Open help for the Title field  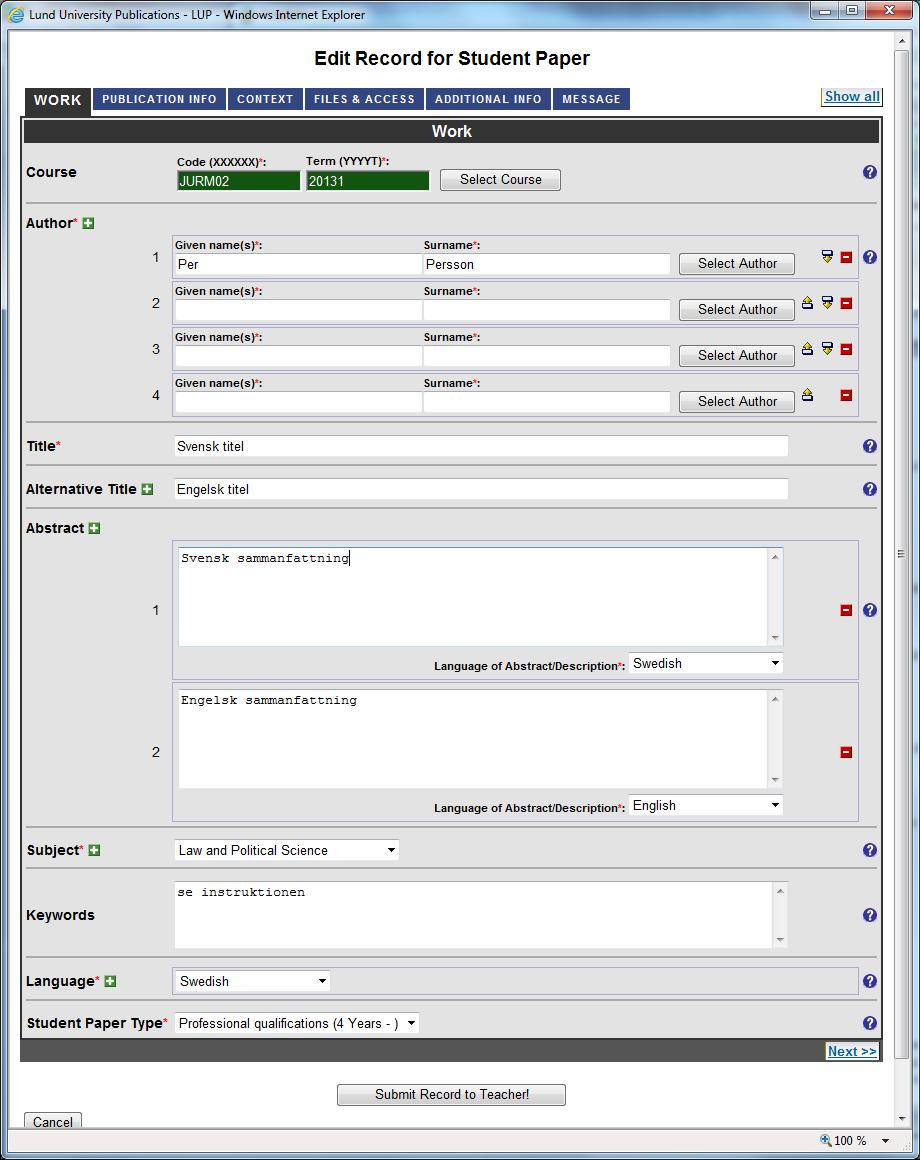coord(870,446)
